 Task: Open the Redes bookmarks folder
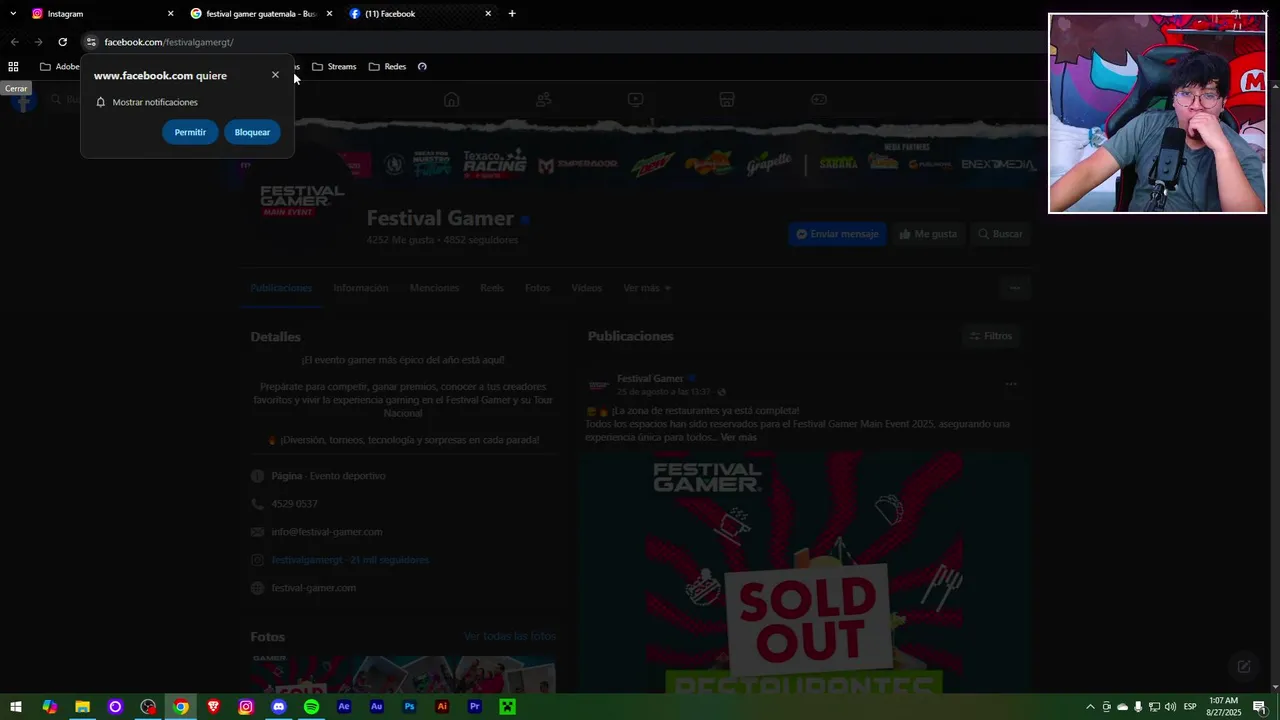click(x=387, y=67)
